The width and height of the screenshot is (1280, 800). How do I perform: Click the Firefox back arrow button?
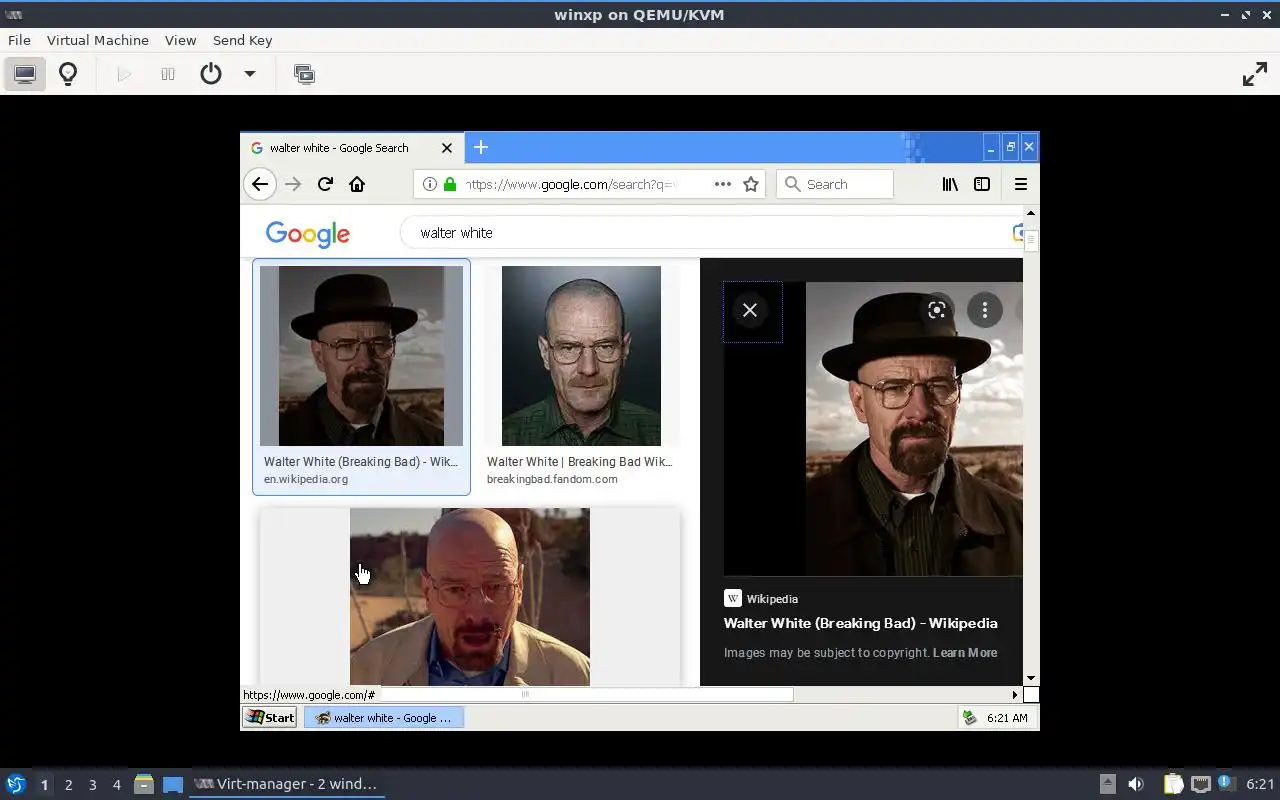[260, 184]
